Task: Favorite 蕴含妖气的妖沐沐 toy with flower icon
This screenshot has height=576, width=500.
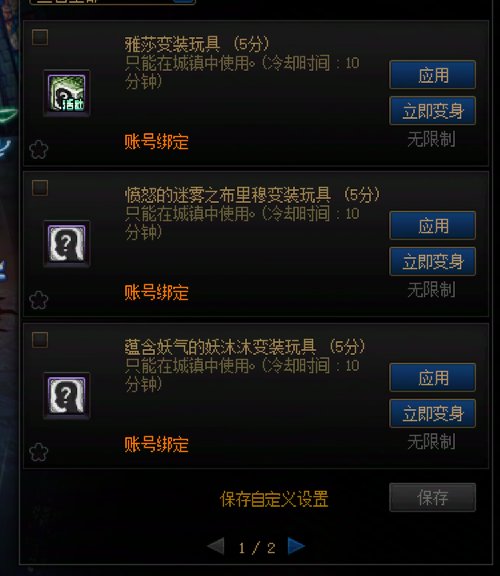Action: 39,452
